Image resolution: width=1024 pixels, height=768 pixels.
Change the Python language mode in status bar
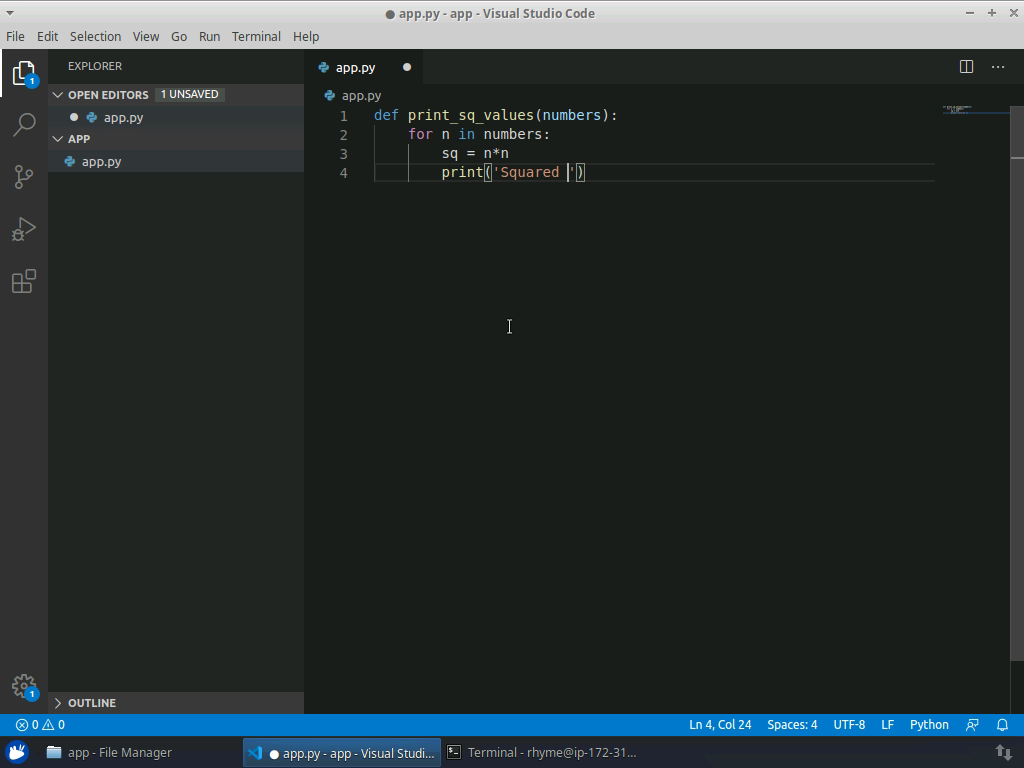[x=928, y=724]
